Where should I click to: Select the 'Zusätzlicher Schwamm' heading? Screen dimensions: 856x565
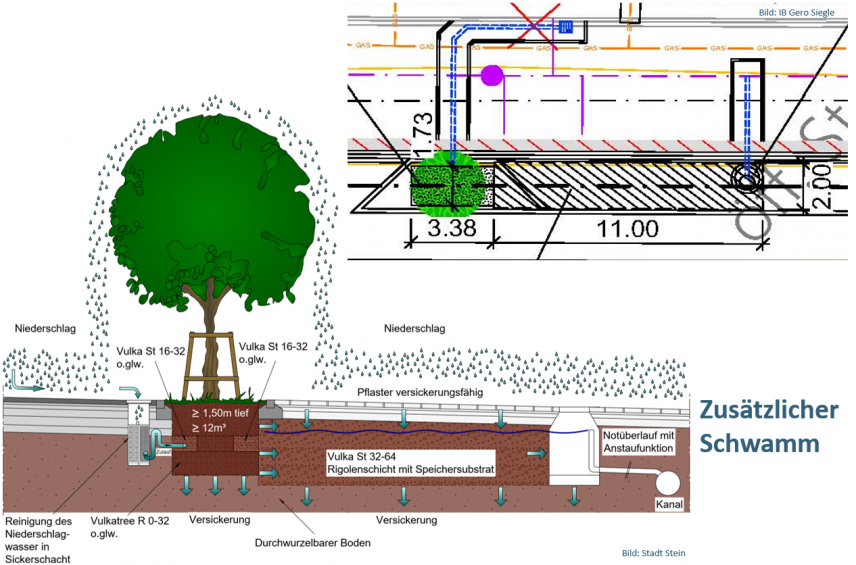(768, 426)
